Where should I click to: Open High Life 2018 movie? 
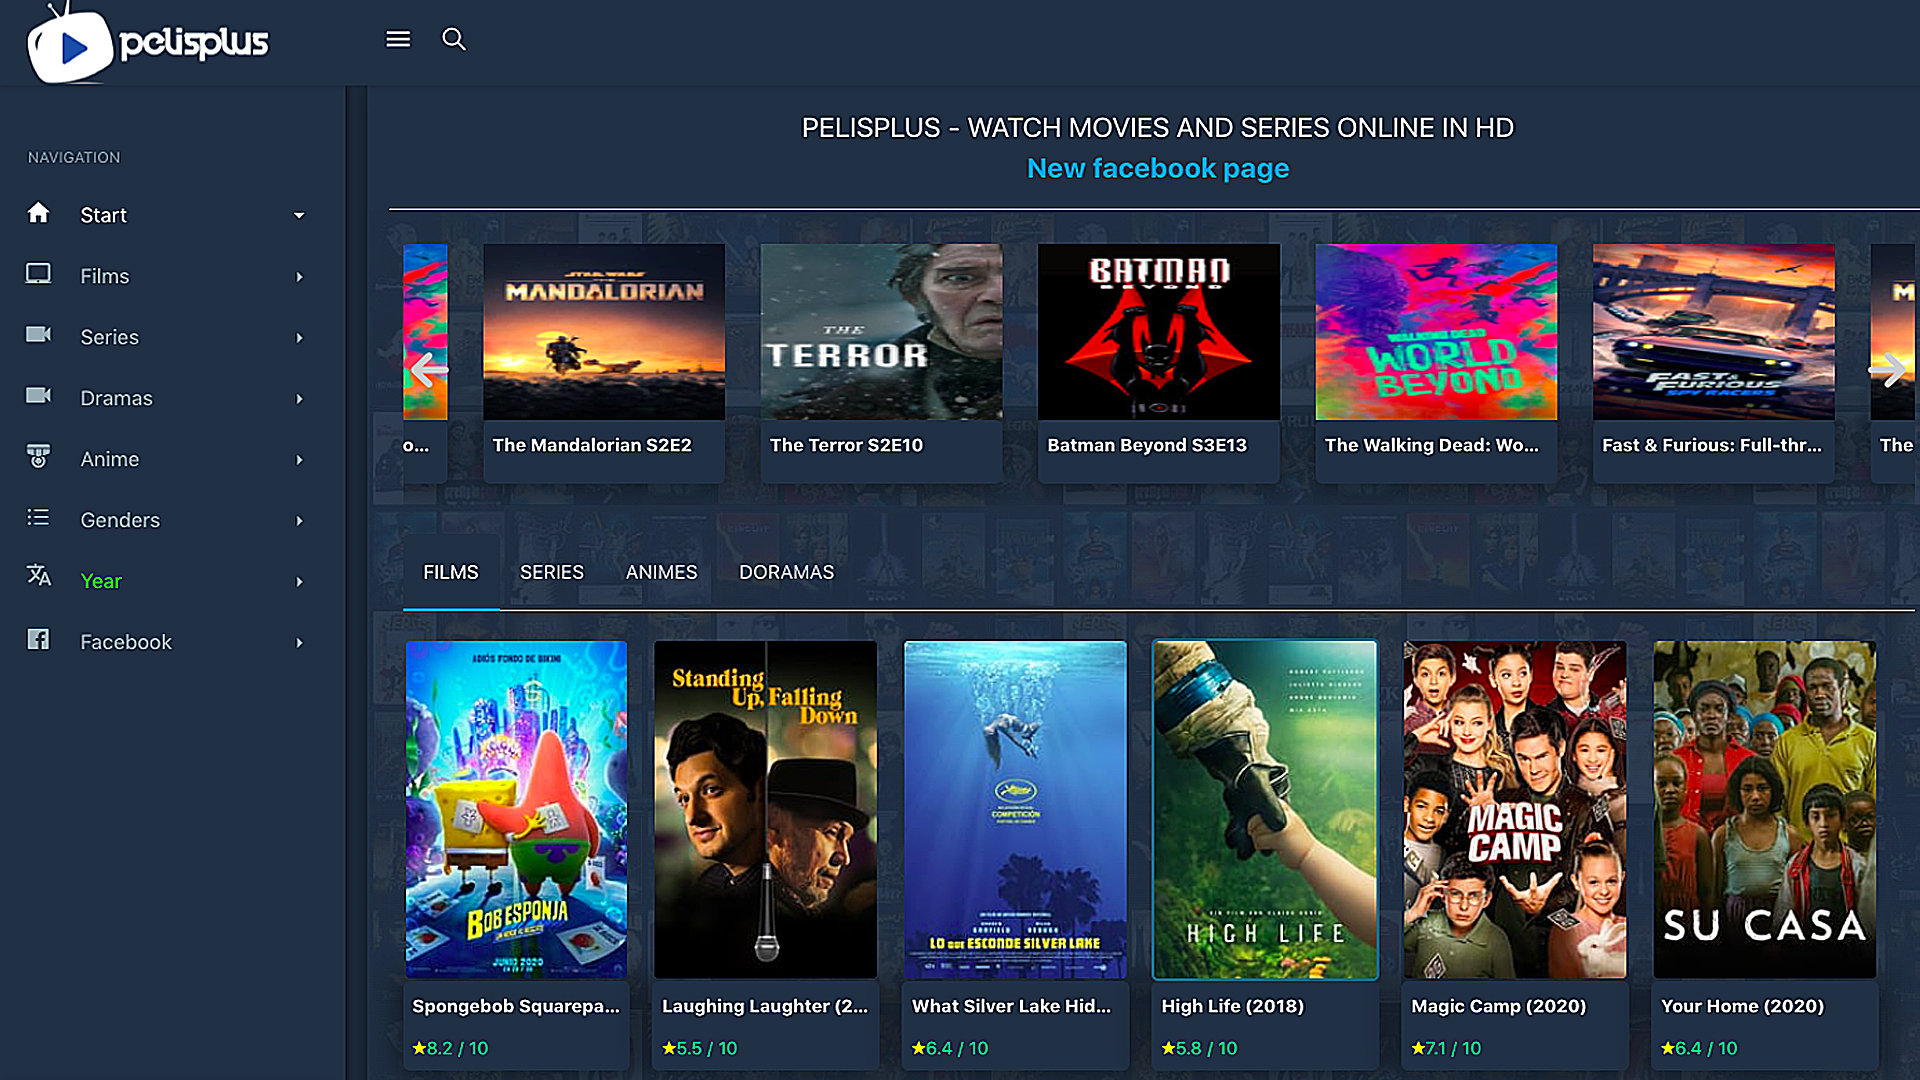[1265, 810]
